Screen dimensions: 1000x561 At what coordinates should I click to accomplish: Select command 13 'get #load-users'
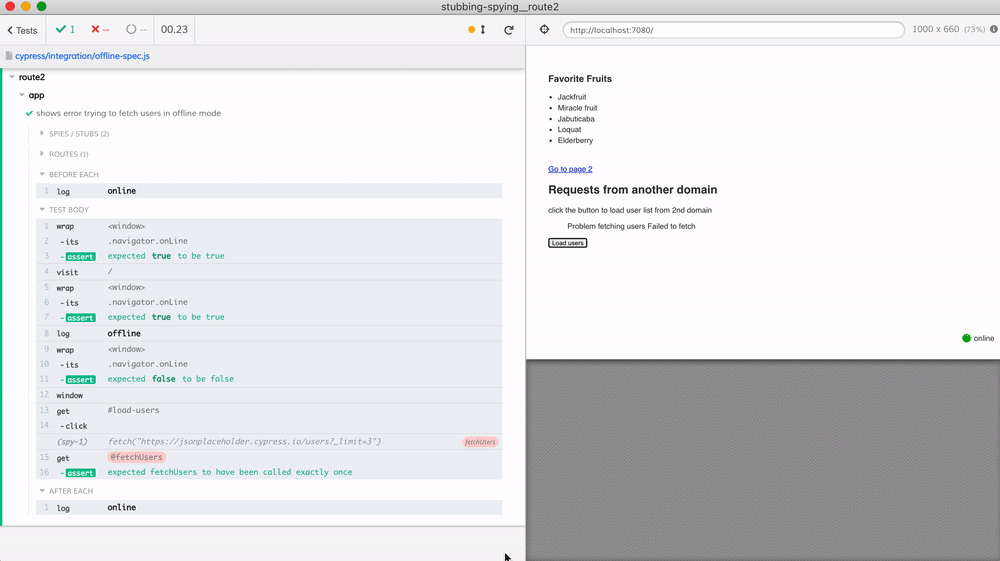[x=269, y=411]
